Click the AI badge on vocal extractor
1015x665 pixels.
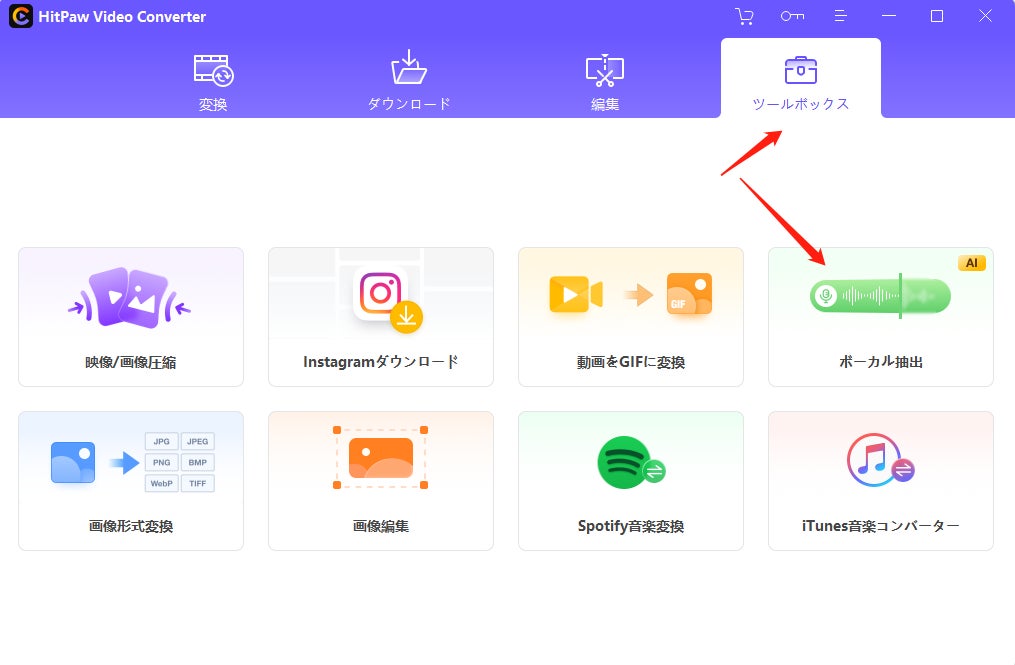[972, 263]
